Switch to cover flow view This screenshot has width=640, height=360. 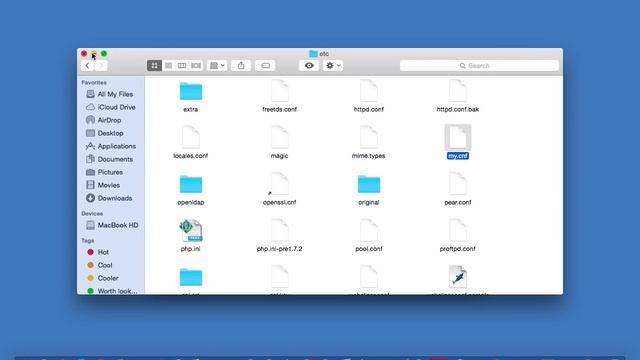196,65
